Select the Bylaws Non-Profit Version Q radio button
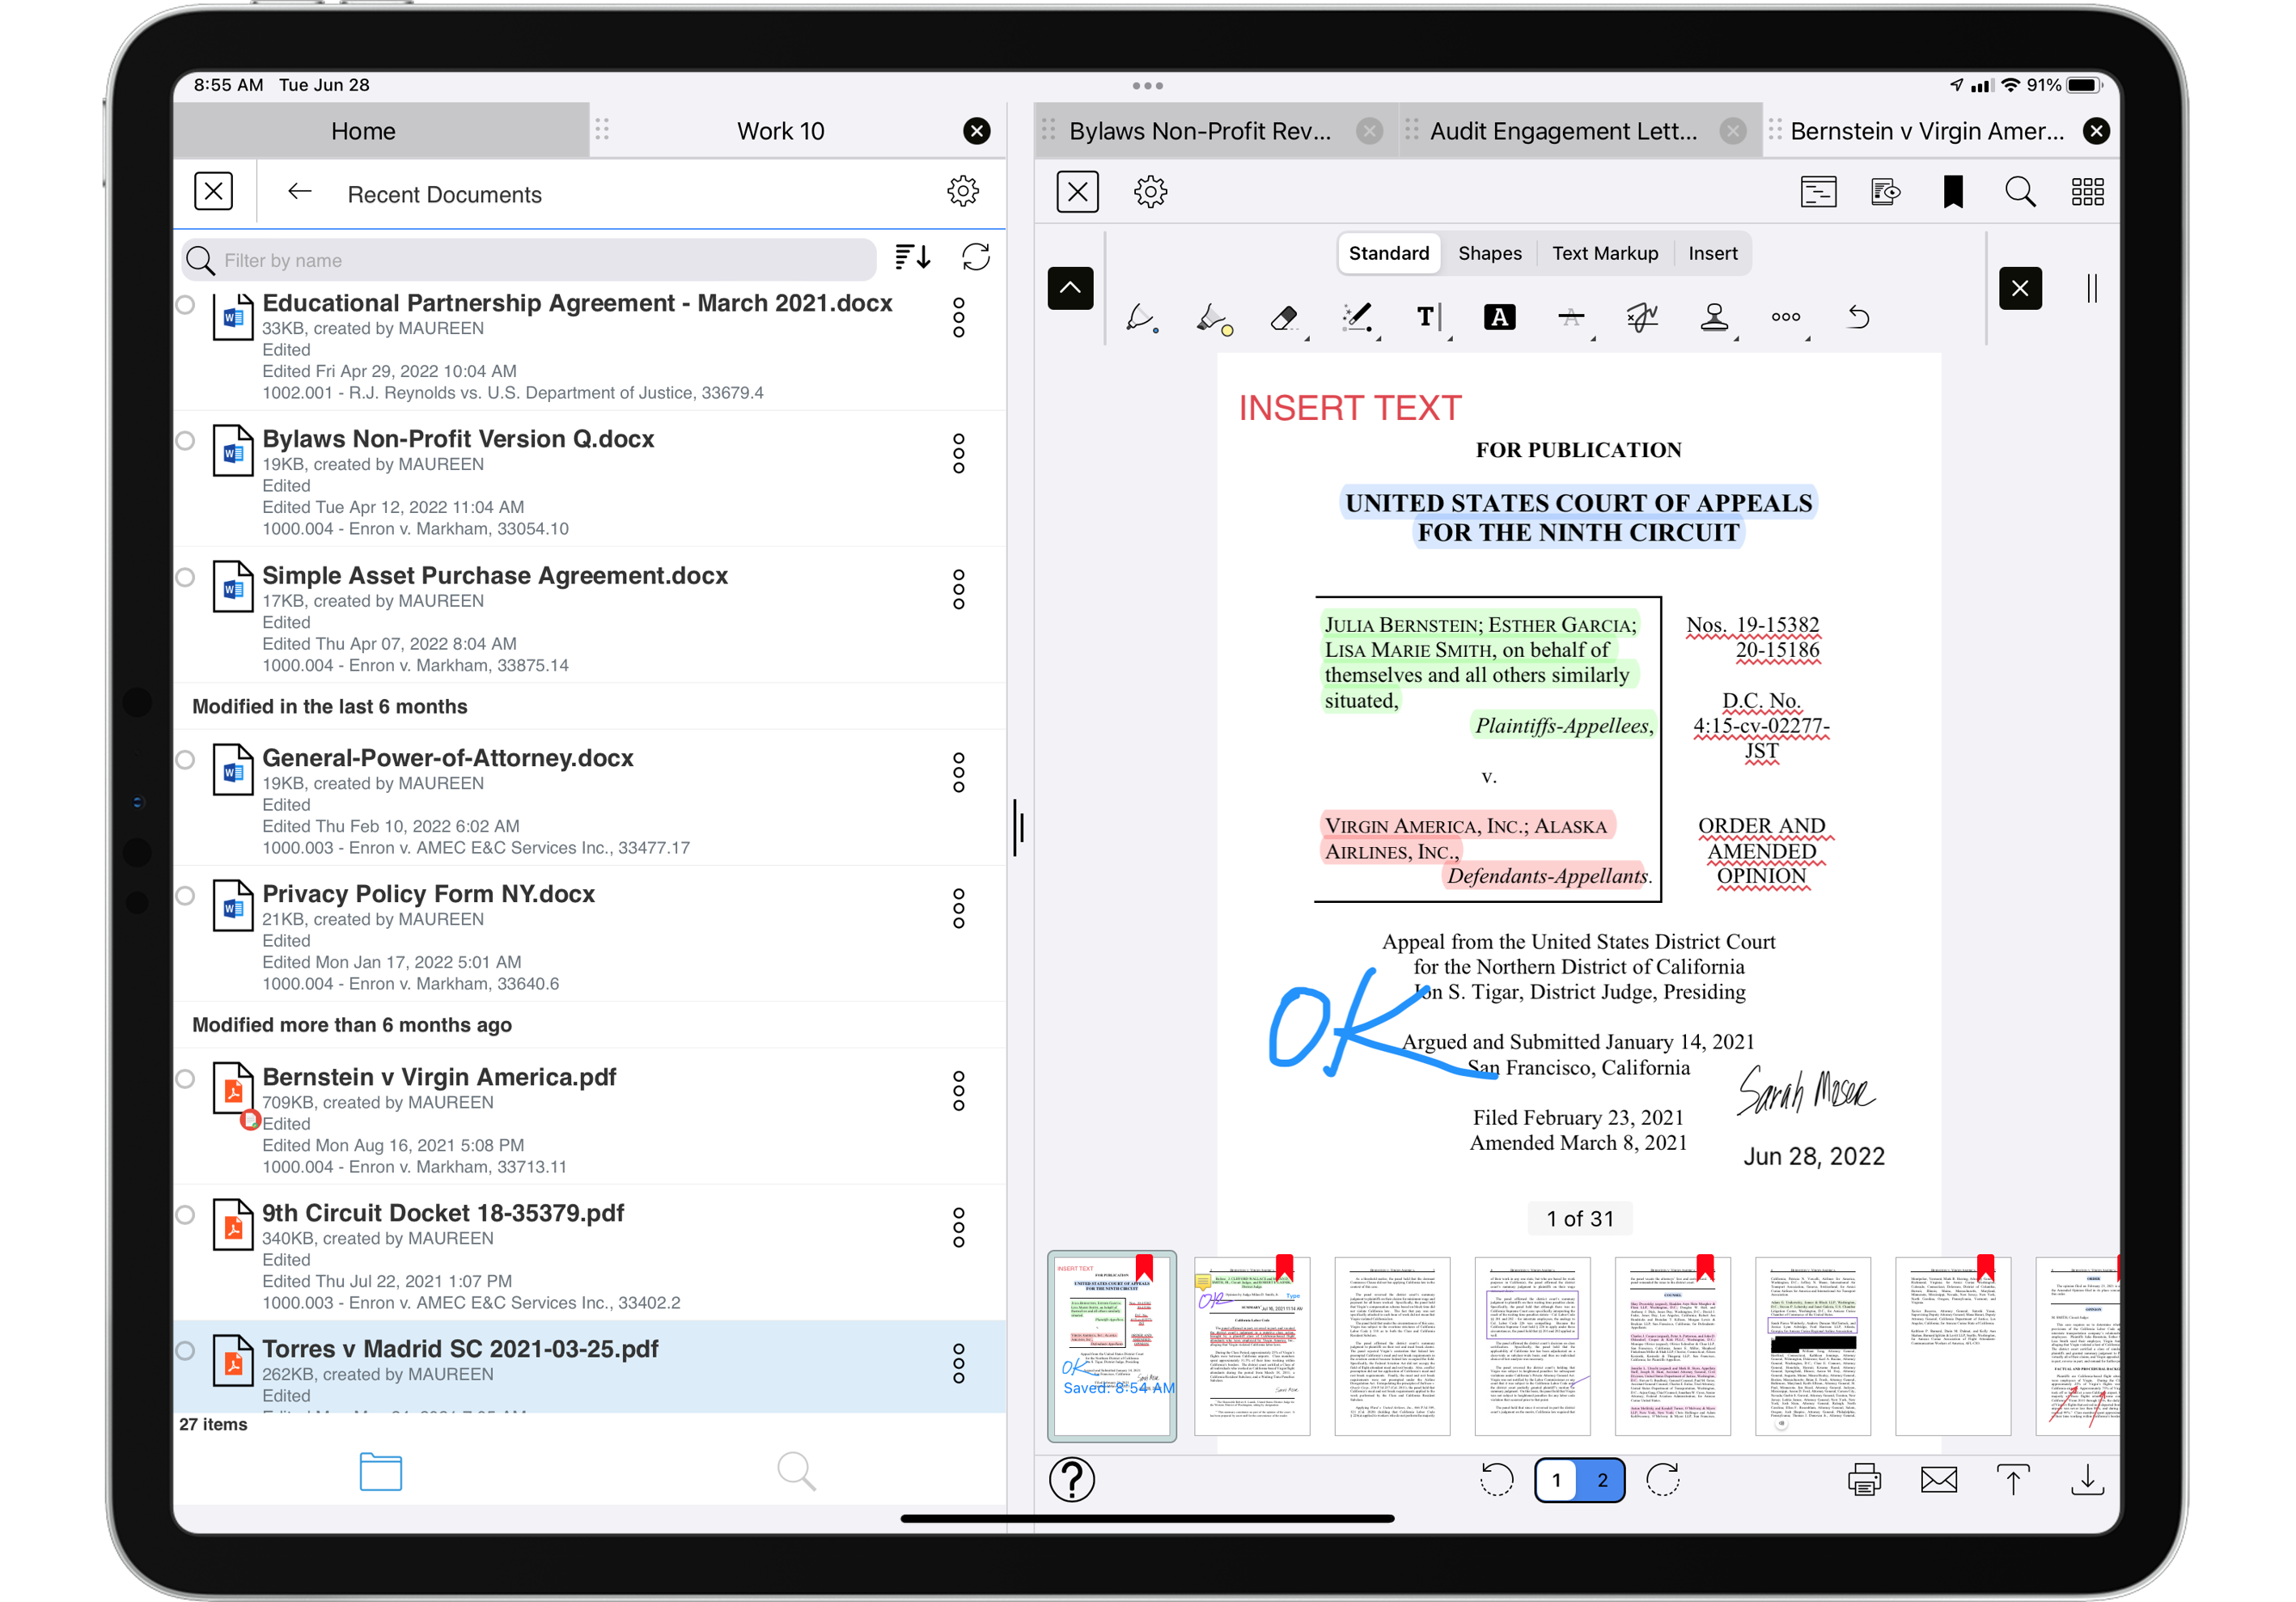The width and height of the screenshot is (2296, 1602). tap(186, 441)
